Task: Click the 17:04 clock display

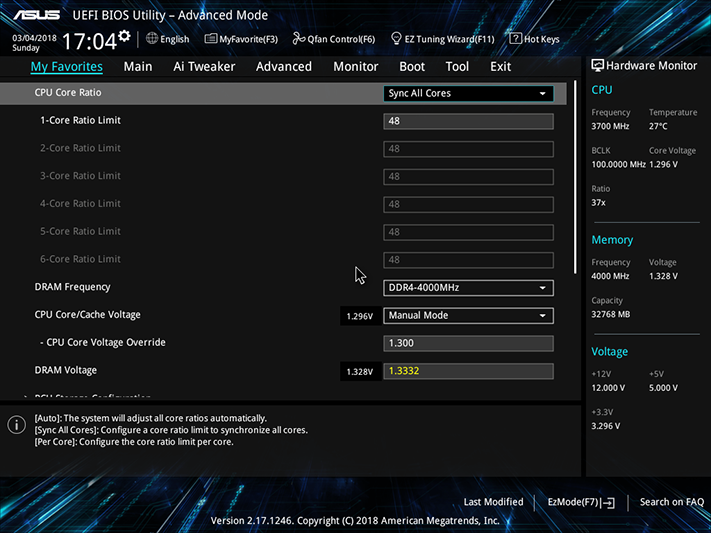Action: tap(89, 41)
